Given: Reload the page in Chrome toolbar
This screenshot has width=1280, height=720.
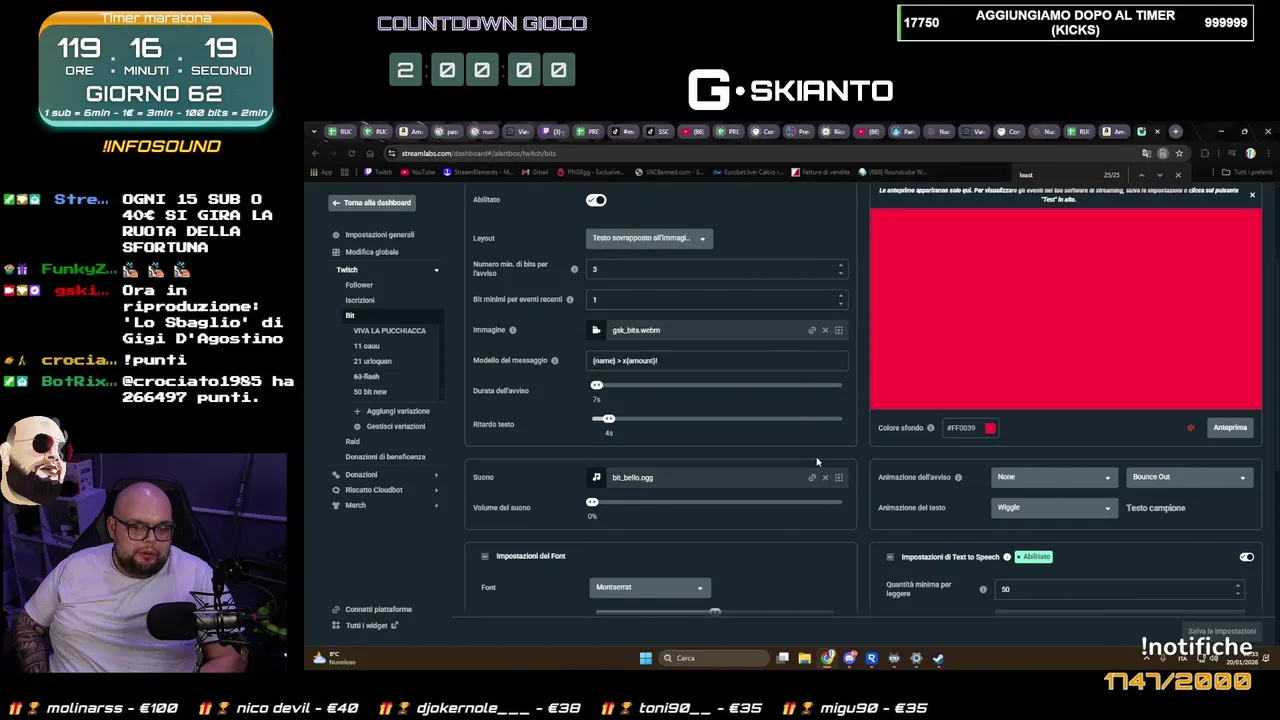Looking at the screenshot, I should pos(351,153).
